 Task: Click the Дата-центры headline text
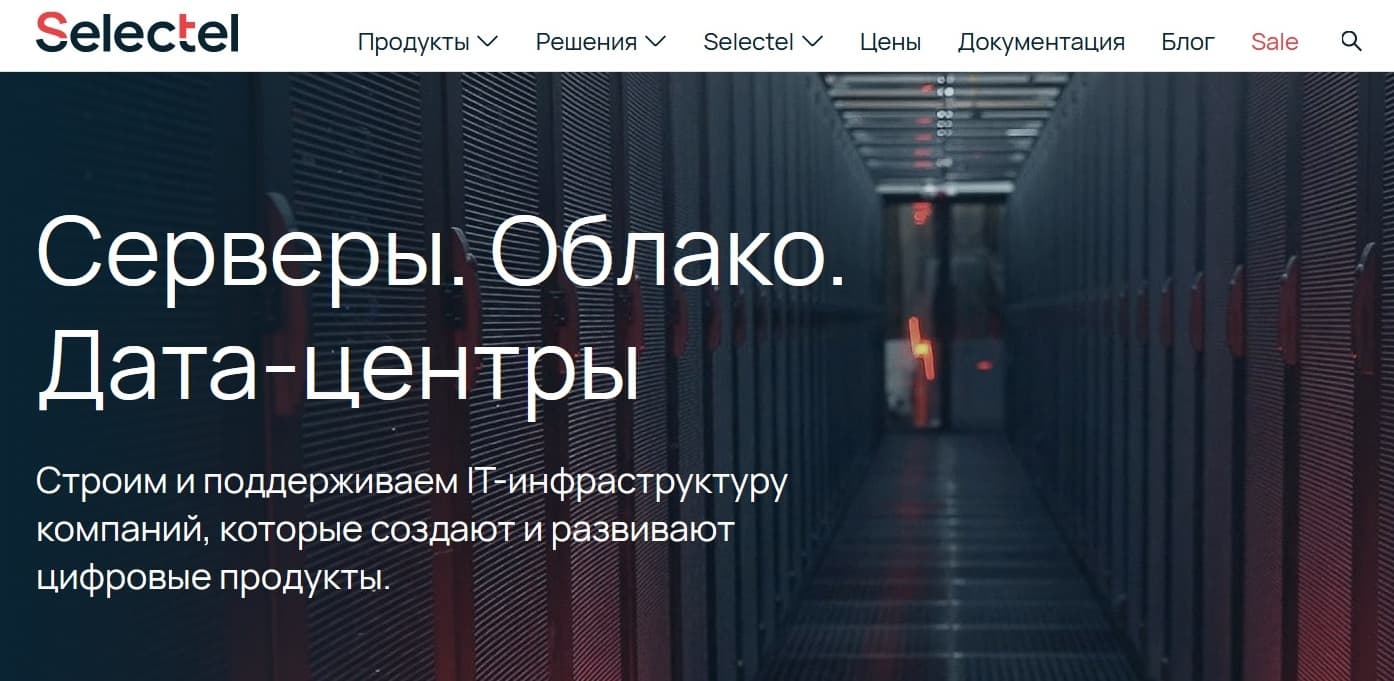[337, 369]
